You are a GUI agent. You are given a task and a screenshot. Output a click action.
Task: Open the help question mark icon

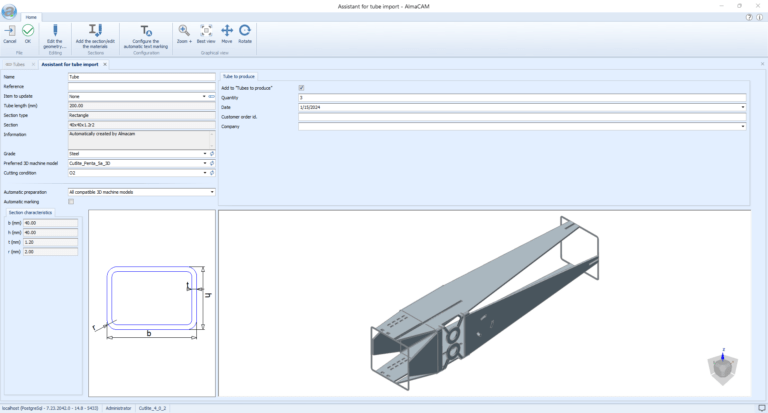pos(748,18)
